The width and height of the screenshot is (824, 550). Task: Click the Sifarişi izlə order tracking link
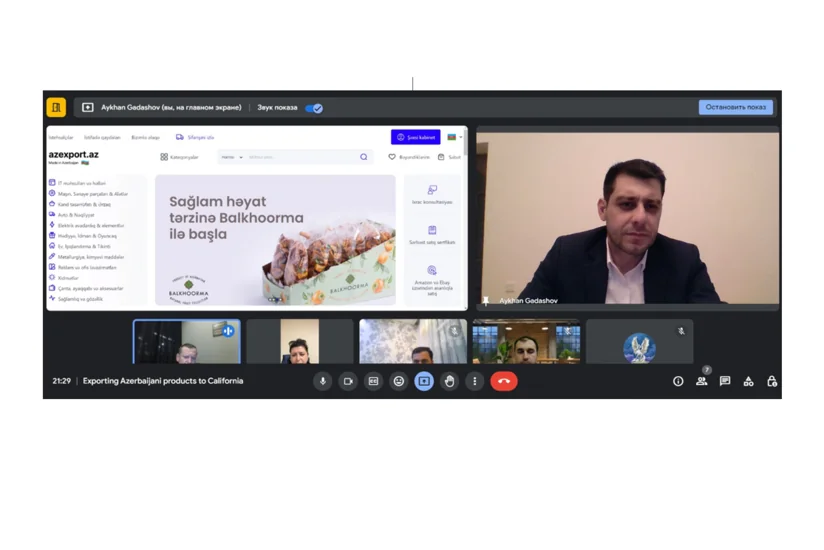coord(195,137)
